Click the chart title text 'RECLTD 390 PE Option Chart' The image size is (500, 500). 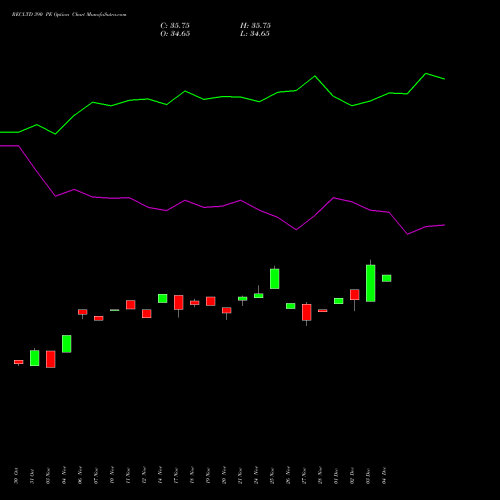[x=50, y=15]
